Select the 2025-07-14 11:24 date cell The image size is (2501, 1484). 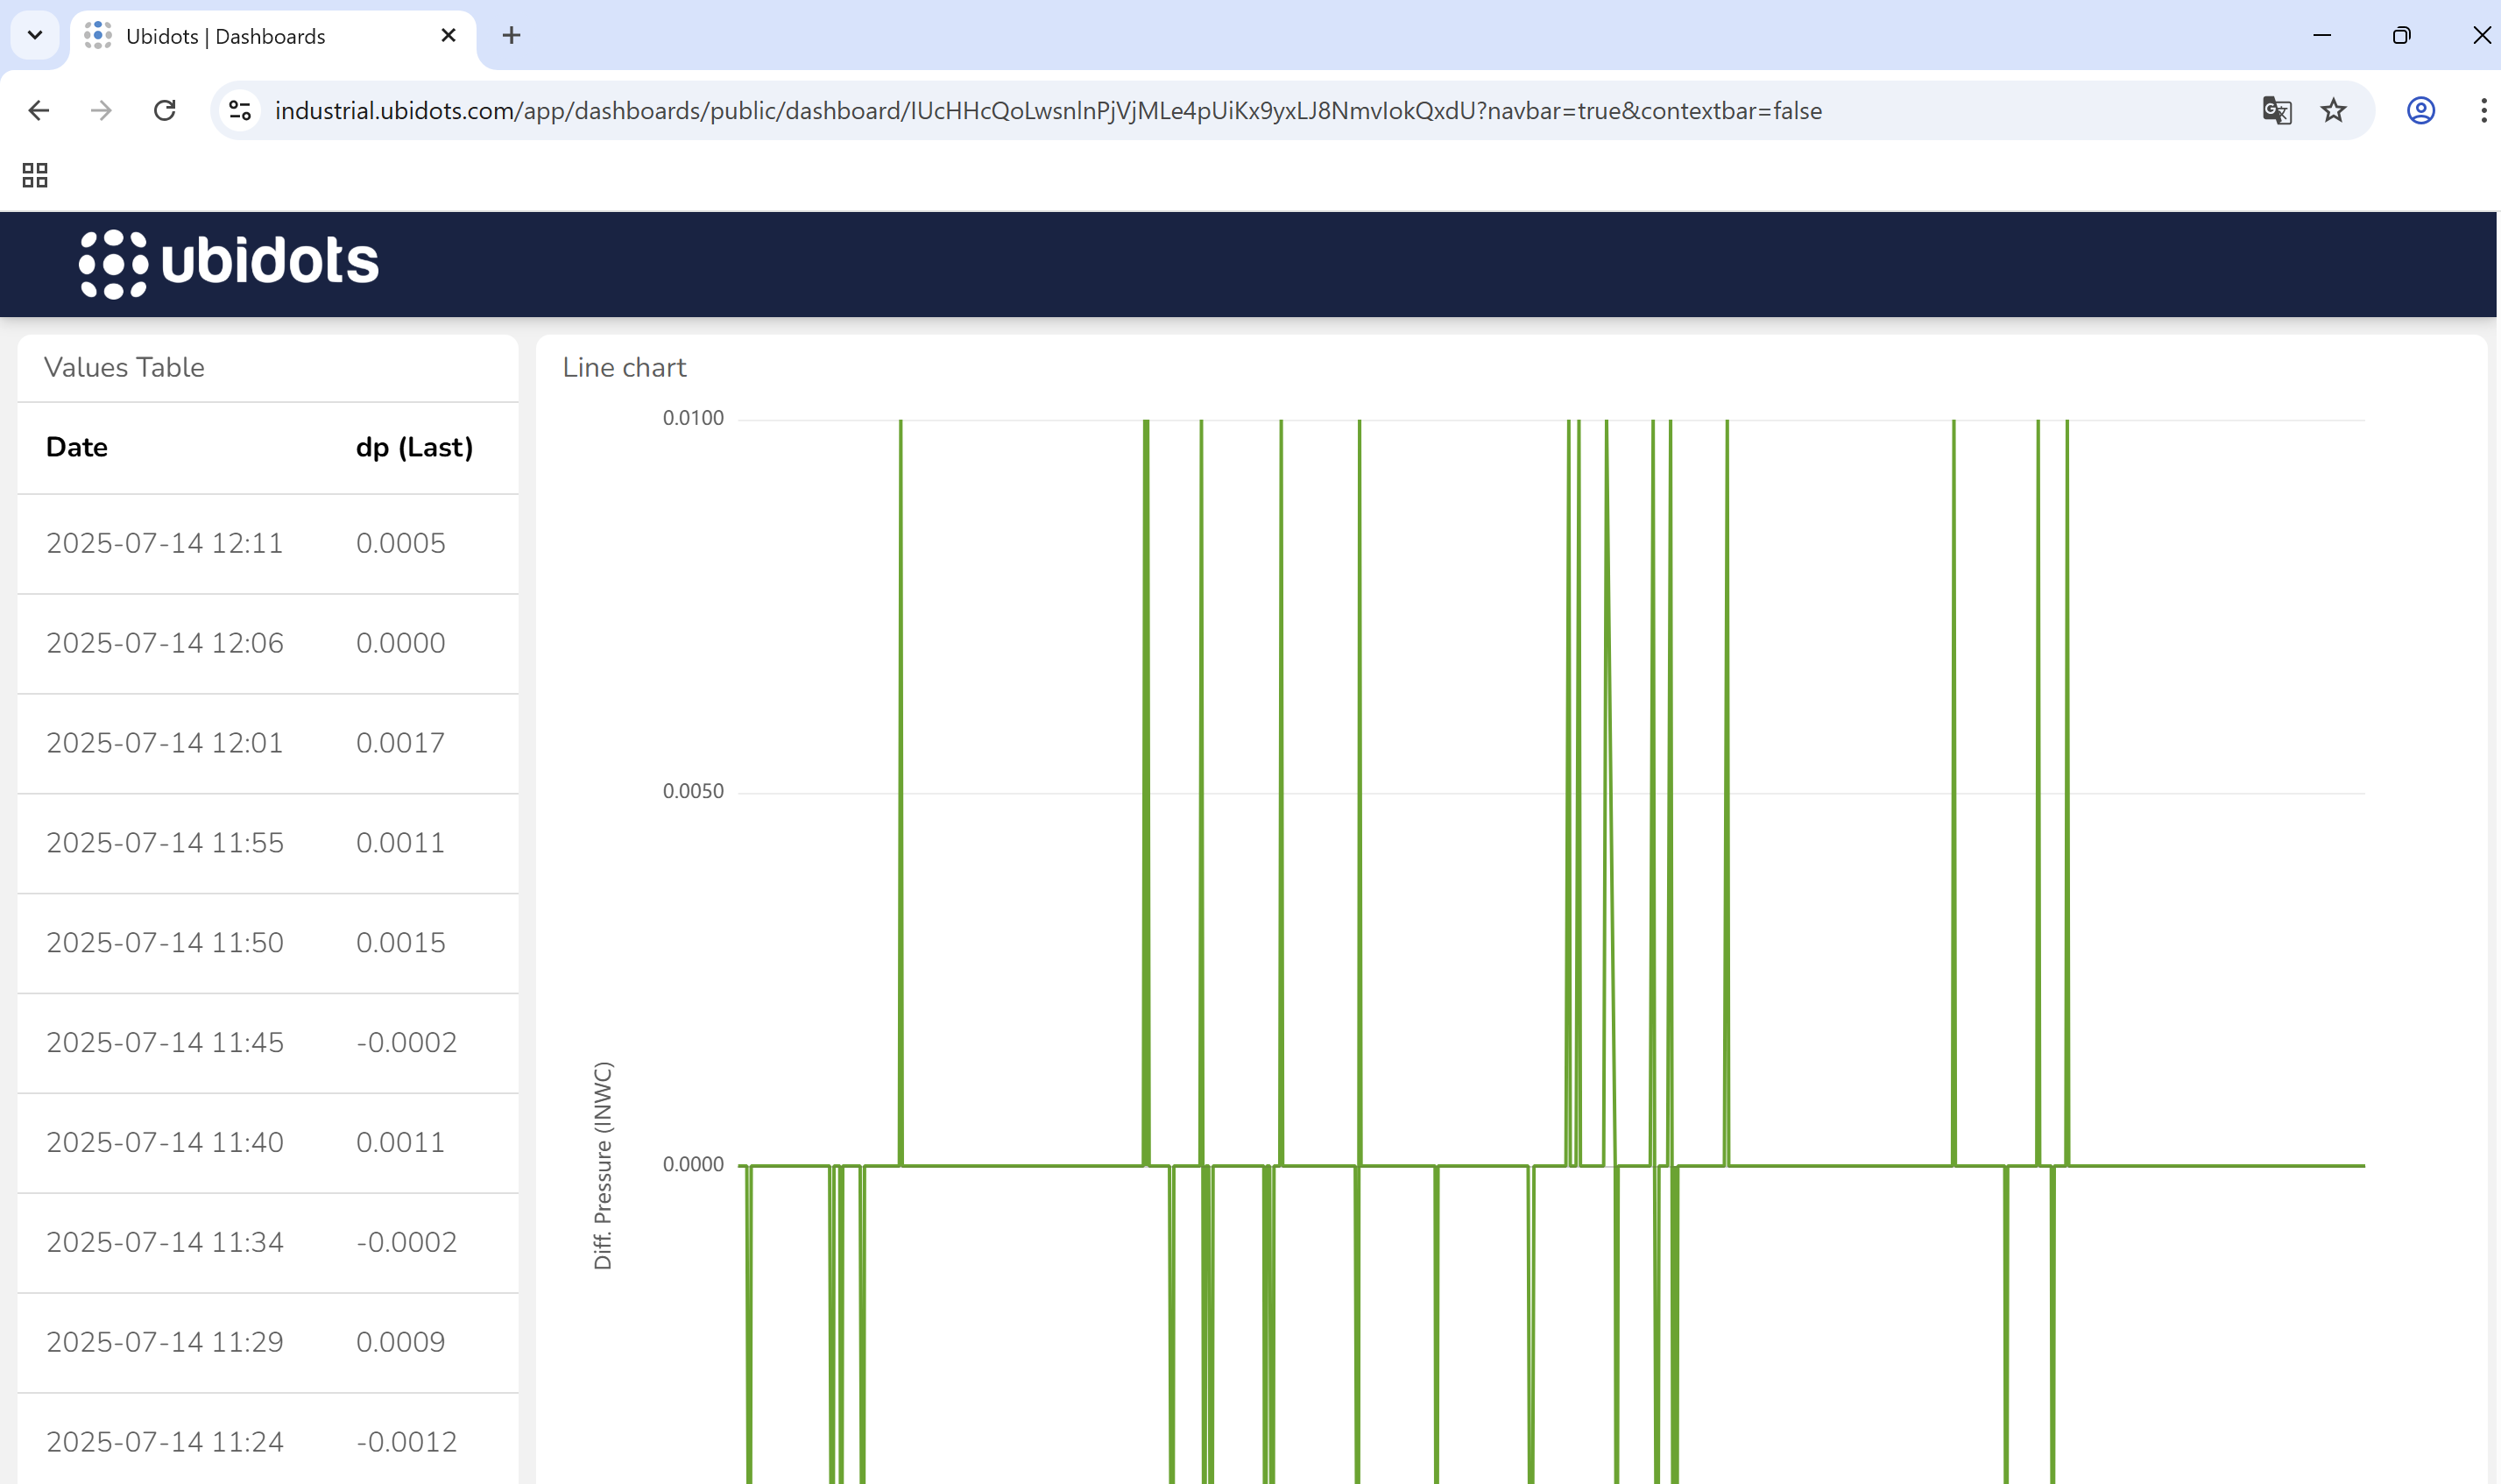click(x=165, y=1442)
